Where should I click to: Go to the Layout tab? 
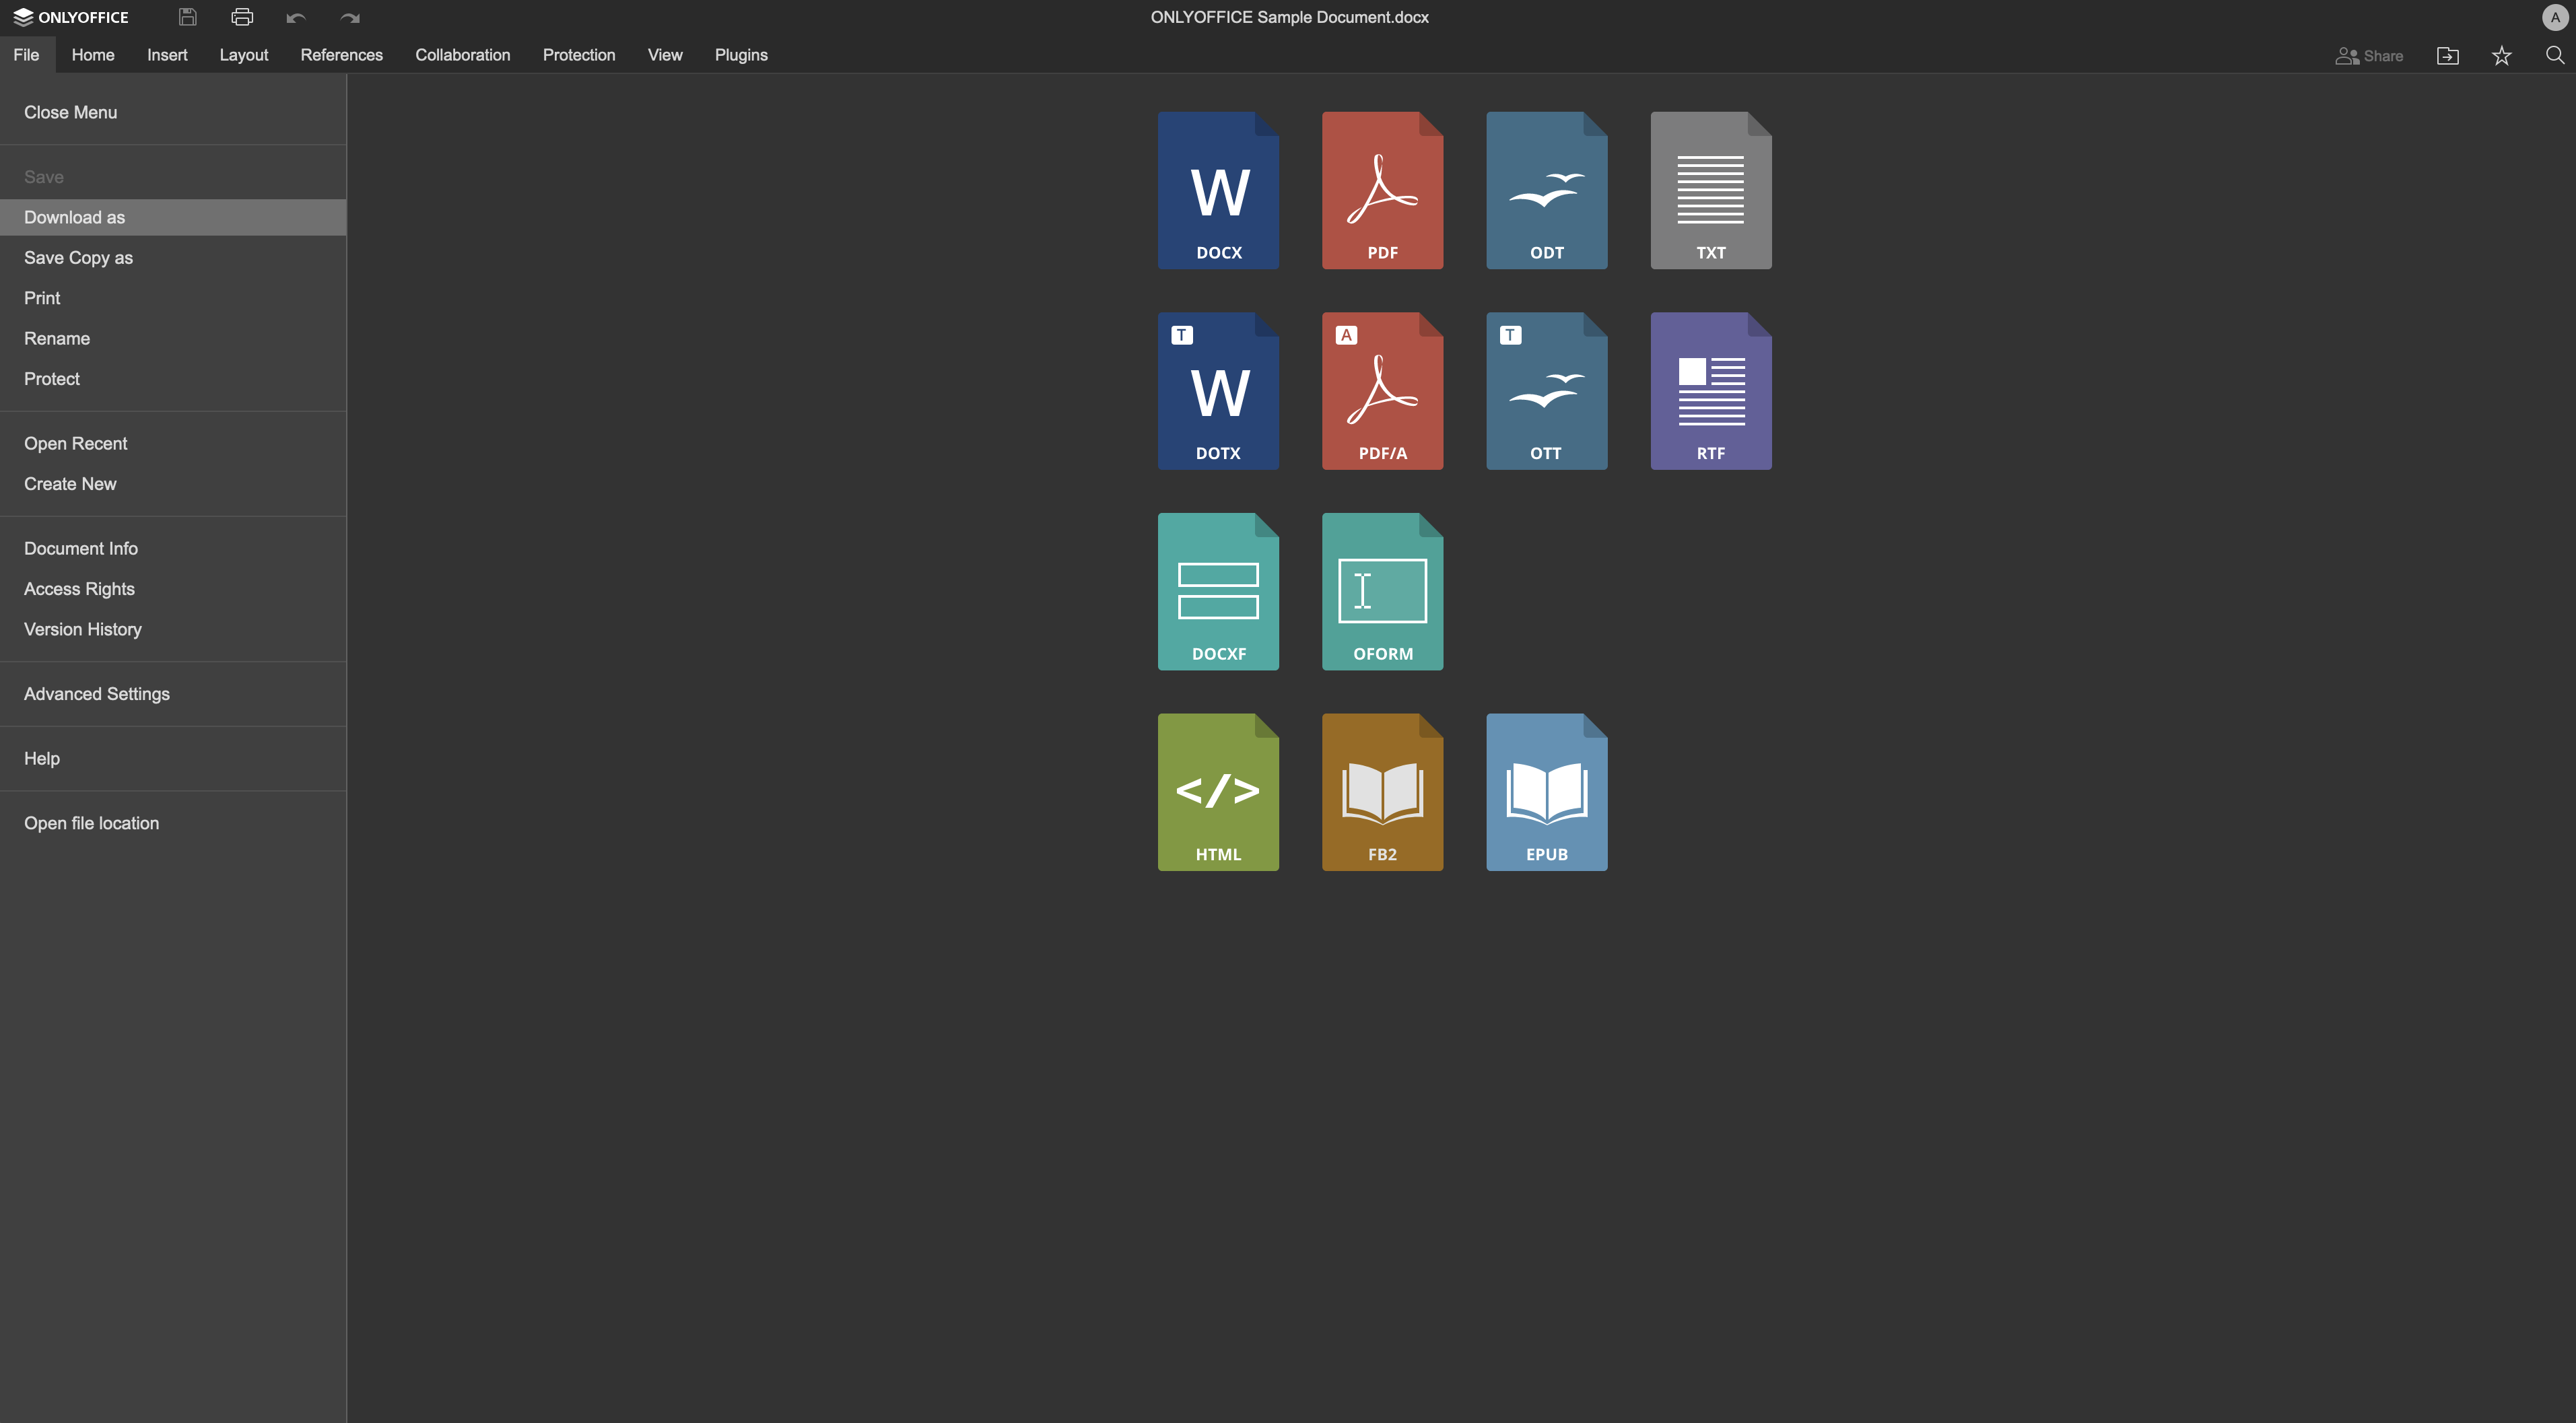[x=244, y=55]
